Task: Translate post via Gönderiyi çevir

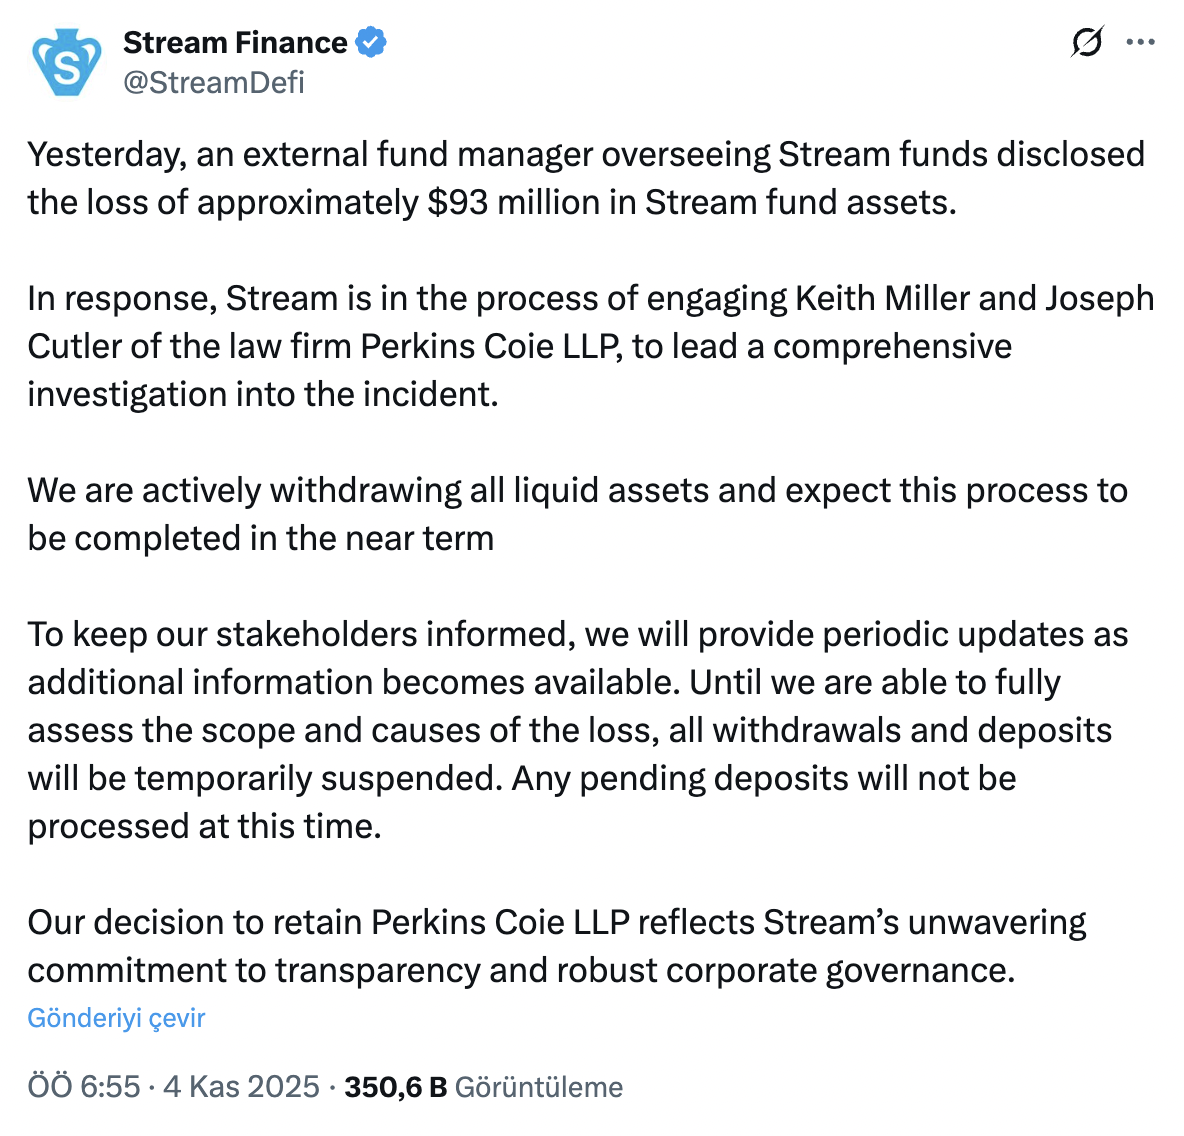Action: pyautogui.click(x=116, y=1018)
